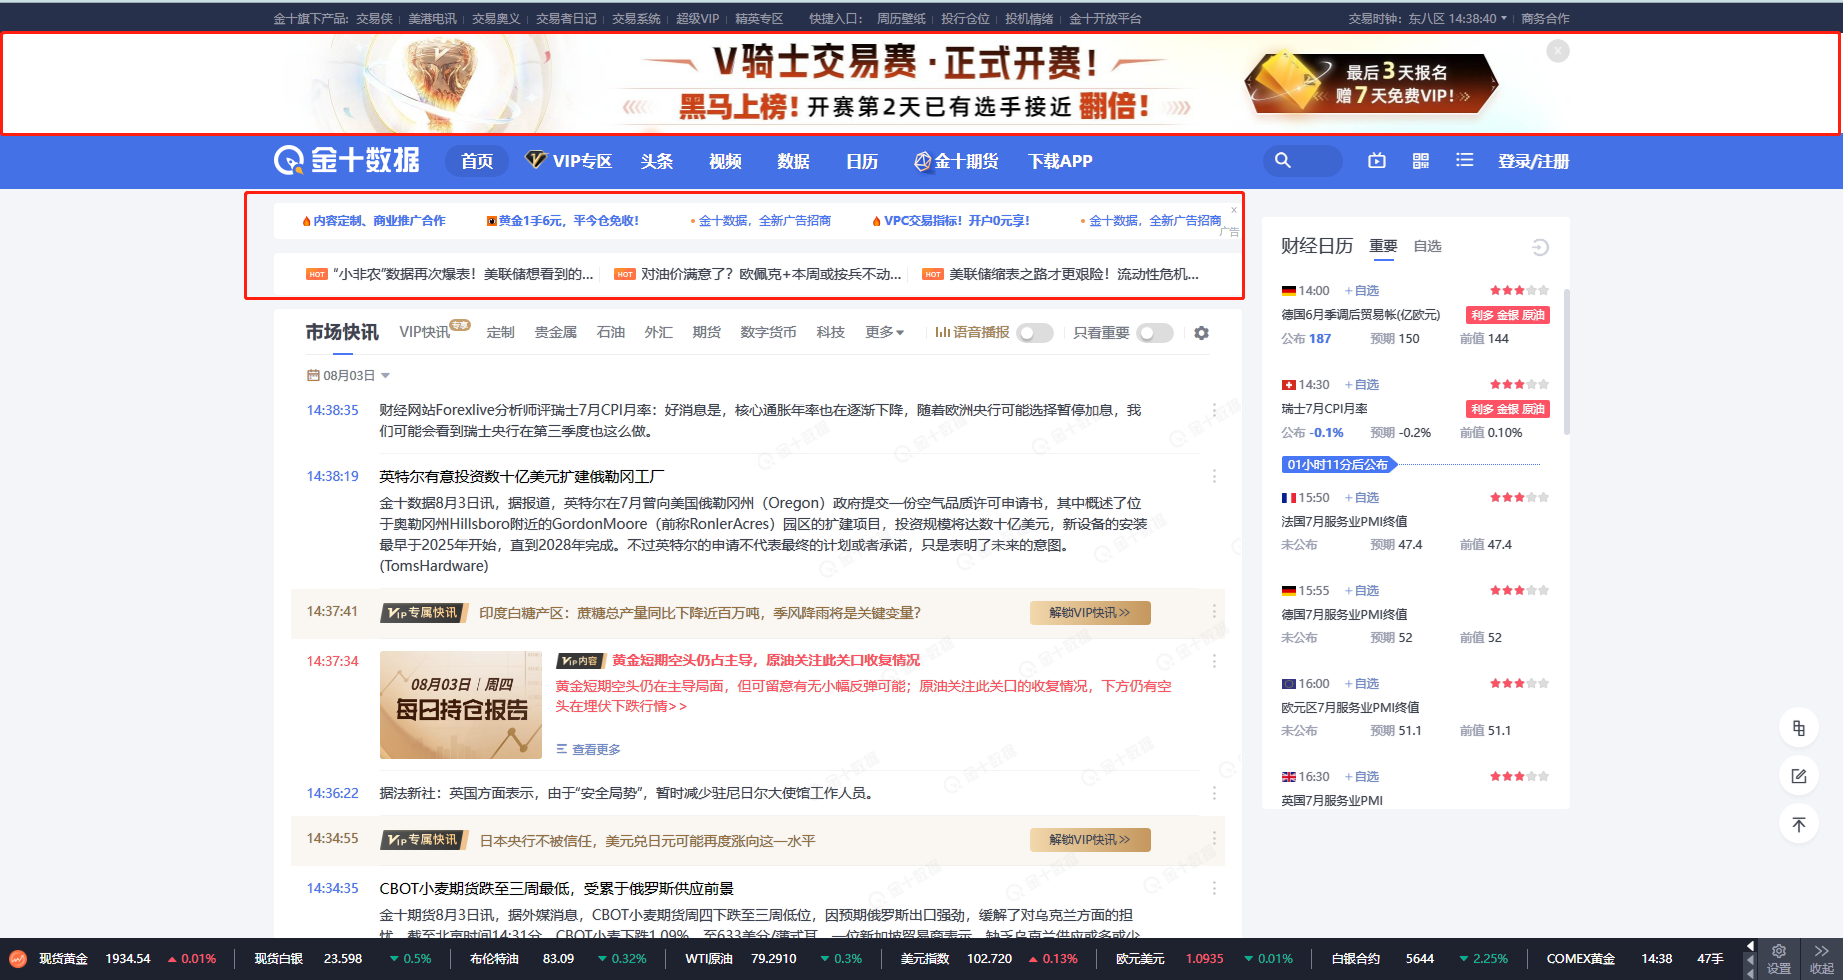Open the QR code icon near 登录/注册
The width and height of the screenshot is (1843, 980).
tap(1420, 160)
